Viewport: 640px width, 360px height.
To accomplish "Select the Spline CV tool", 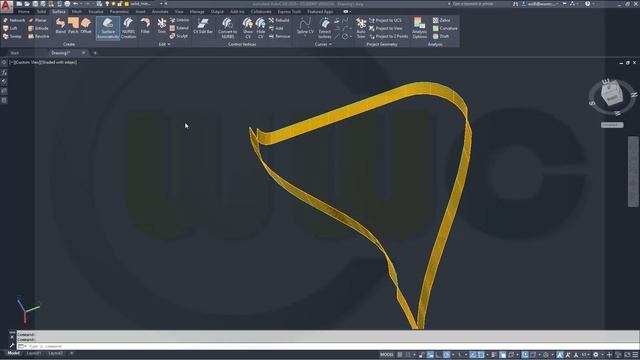I will (305, 24).
